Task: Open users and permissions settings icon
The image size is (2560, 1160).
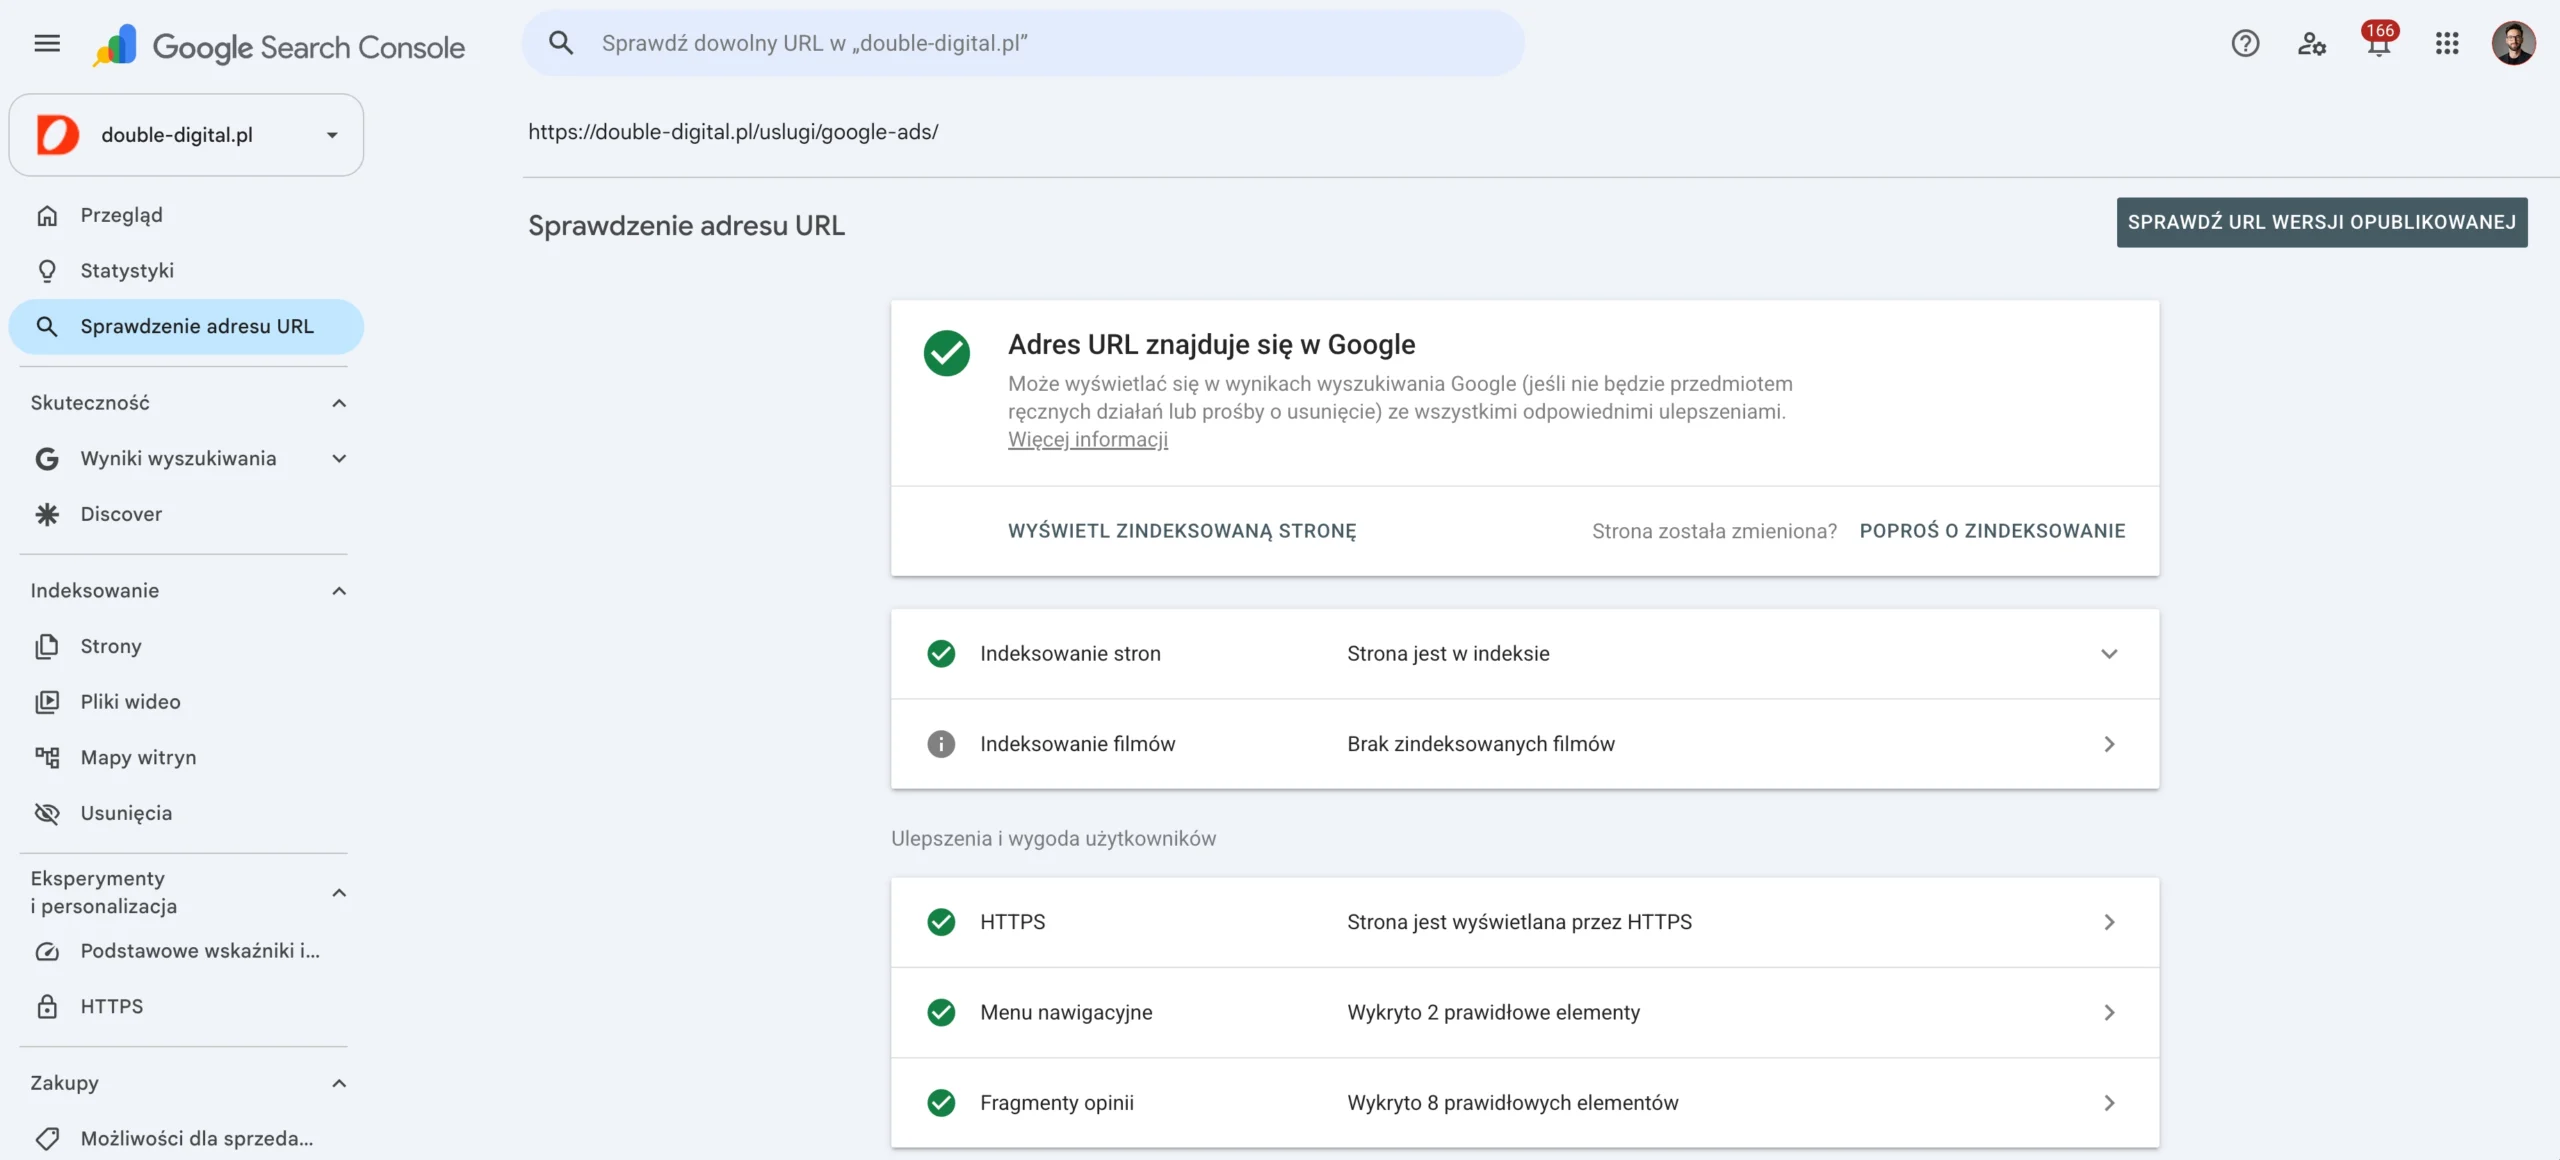Action: point(2311,43)
